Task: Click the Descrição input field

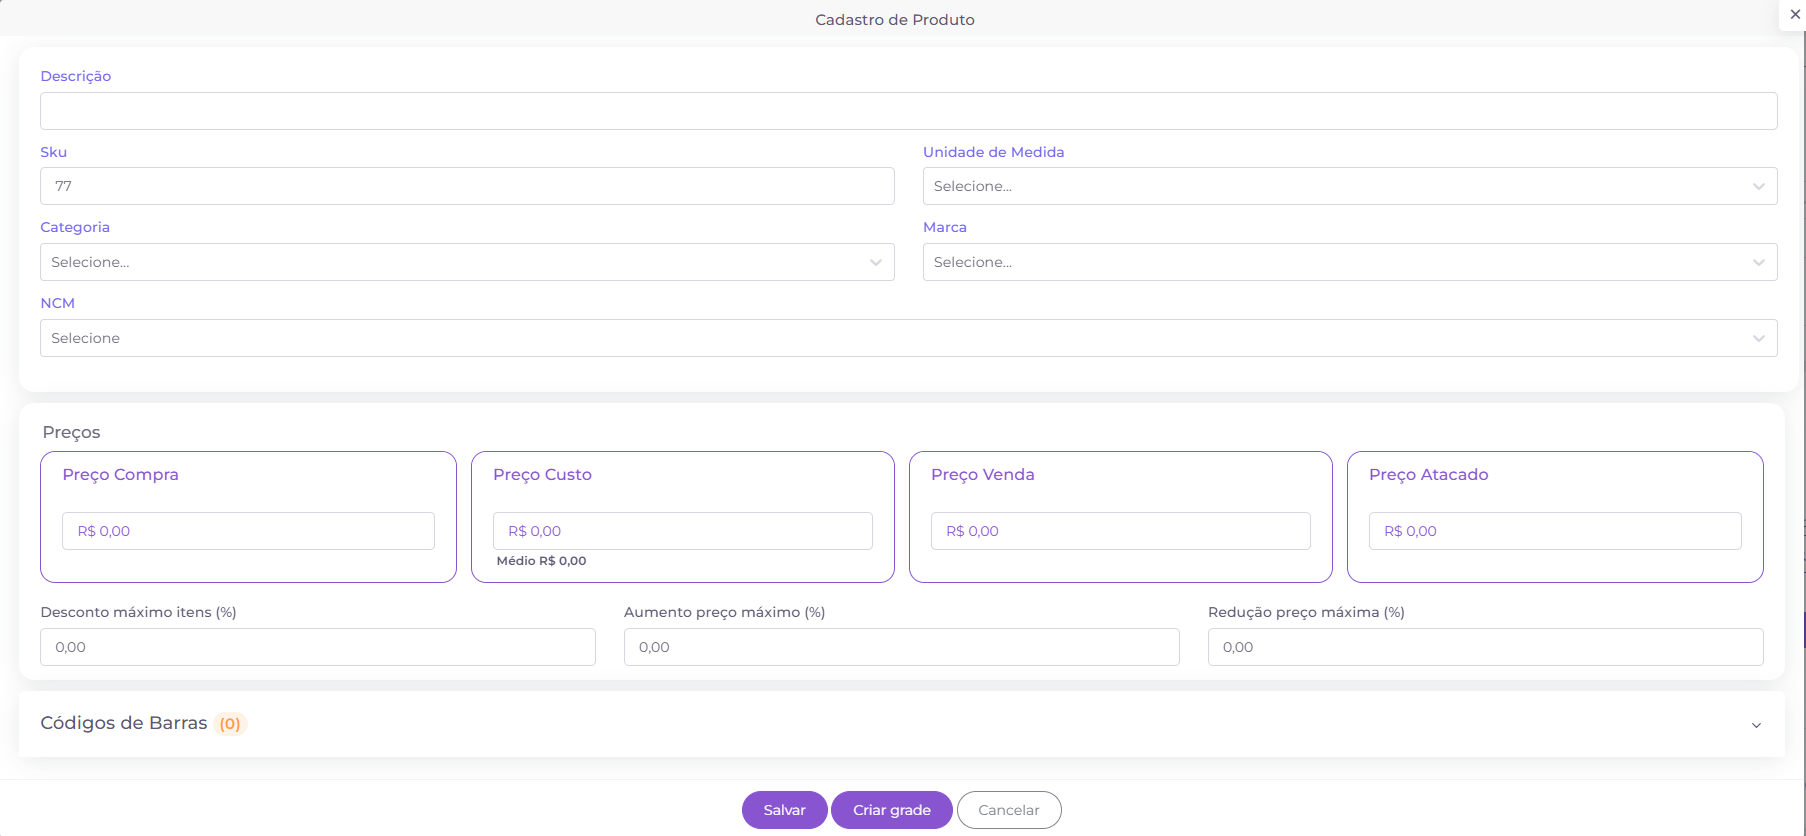Action: click(x=908, y=111)
